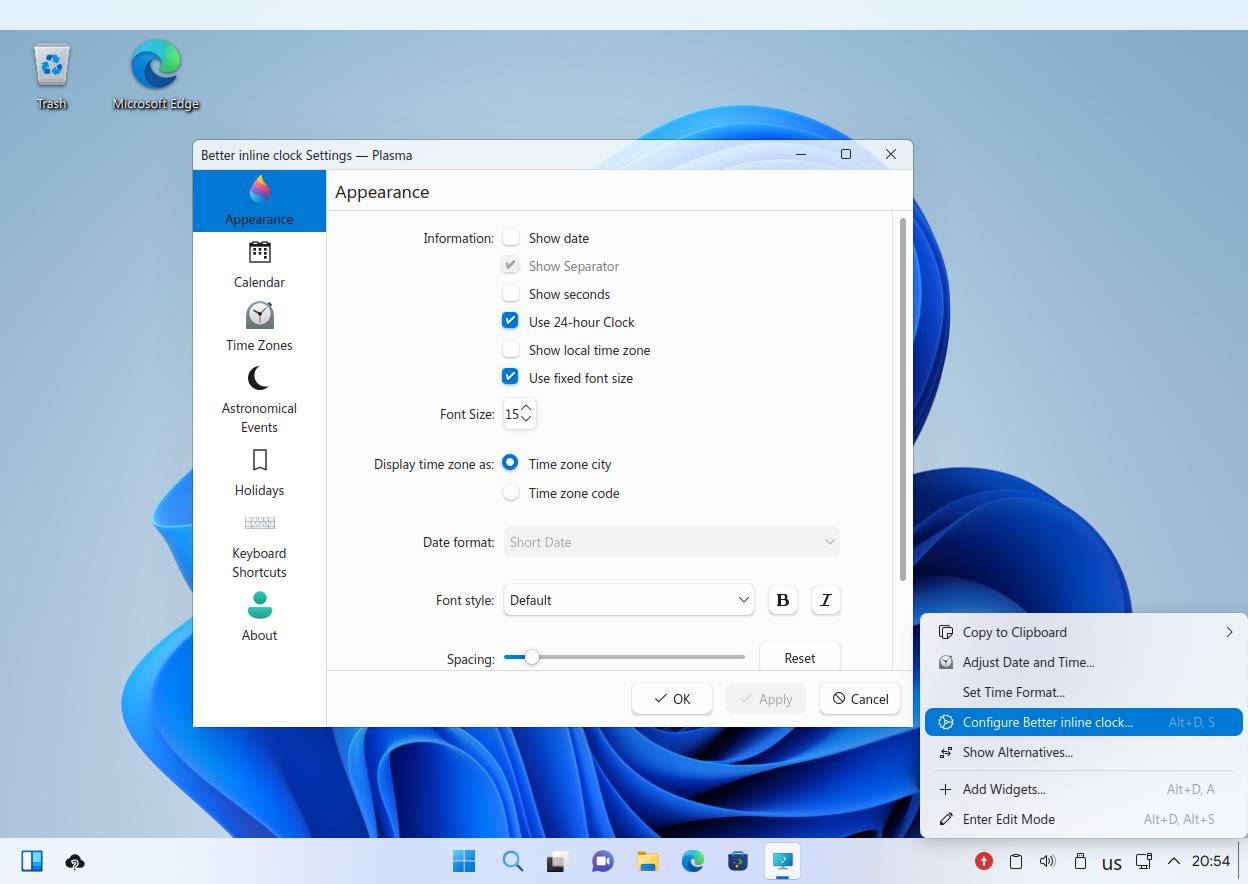Click the Reset spacing button
1248x884 pixels.
pos(799,658)
